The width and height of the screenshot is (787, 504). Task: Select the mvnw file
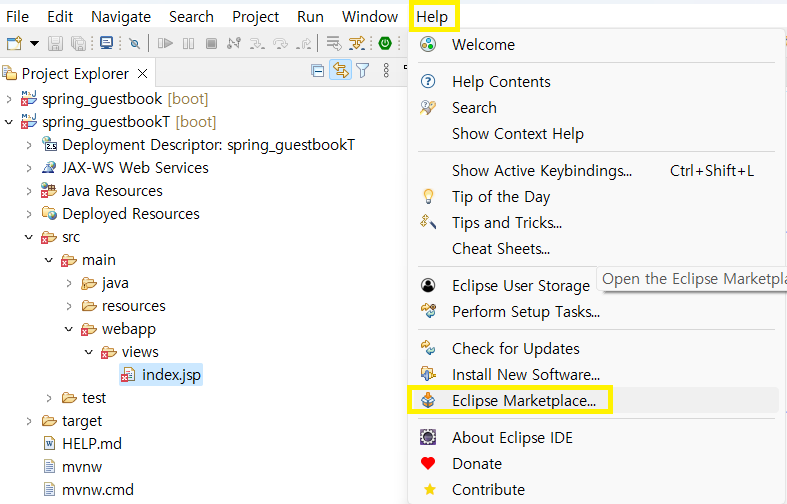pyautogui.click(x=82, y=467)
